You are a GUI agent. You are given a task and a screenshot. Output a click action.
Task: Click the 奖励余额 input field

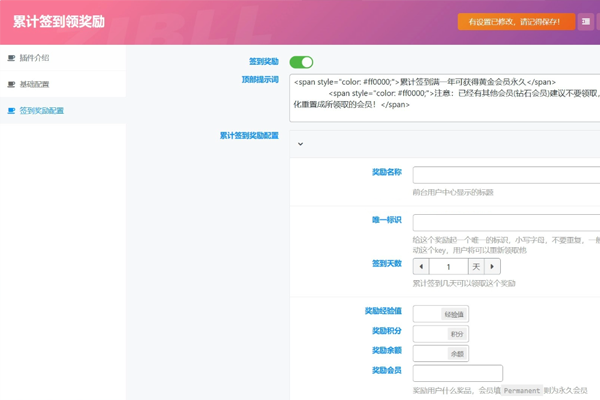click(427, 353)
